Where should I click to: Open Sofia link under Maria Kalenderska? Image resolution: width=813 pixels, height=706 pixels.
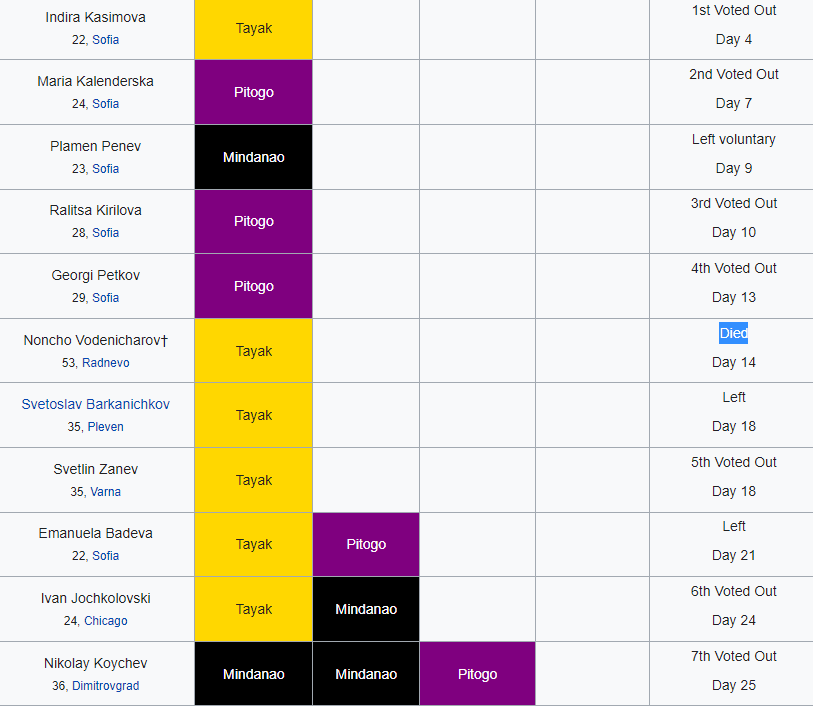pos(105,104)
